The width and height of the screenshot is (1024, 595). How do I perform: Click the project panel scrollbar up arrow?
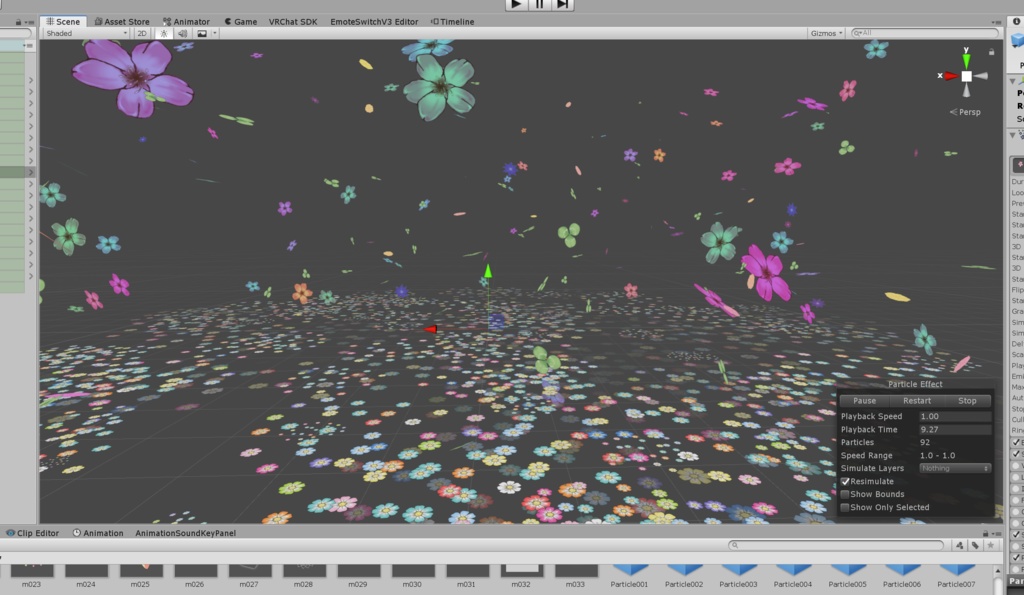(x=997, y=570)
